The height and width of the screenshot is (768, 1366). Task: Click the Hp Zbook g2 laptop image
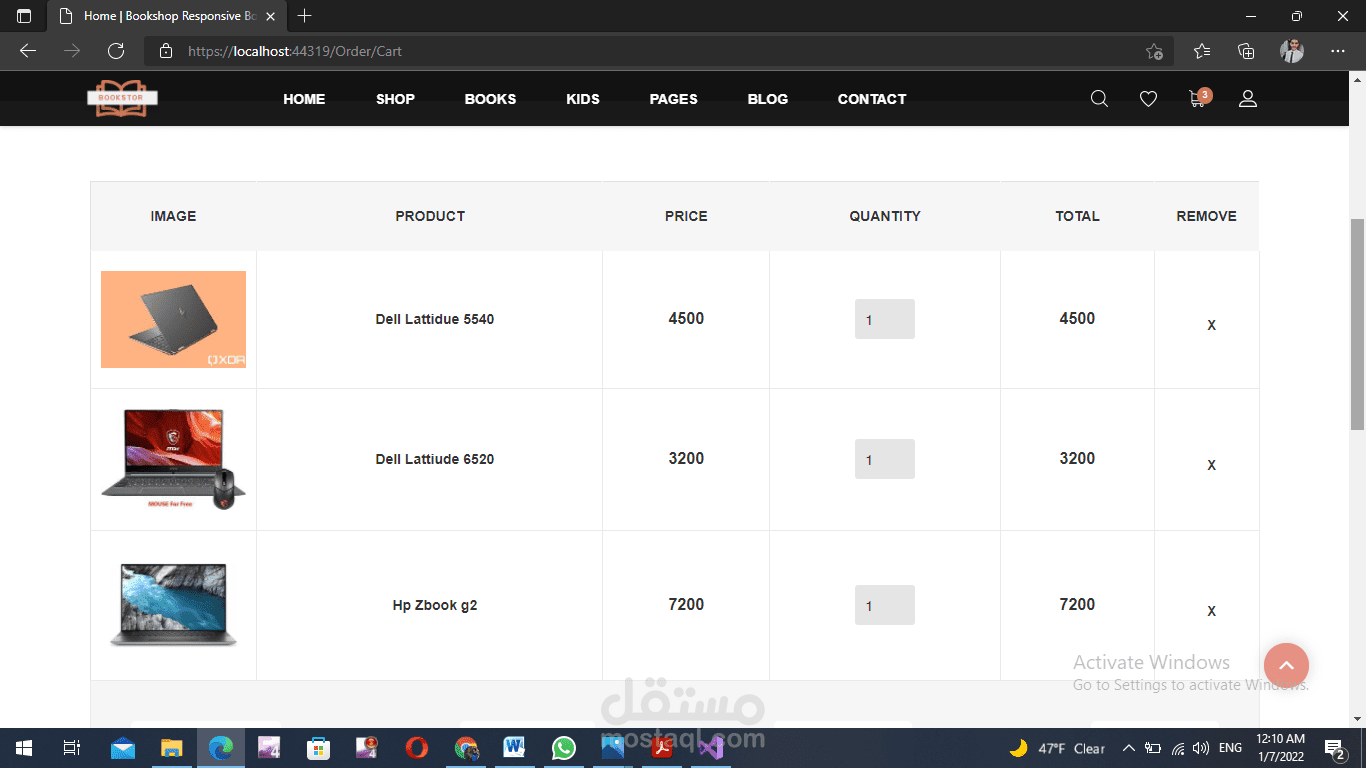(x=173, y=605)
